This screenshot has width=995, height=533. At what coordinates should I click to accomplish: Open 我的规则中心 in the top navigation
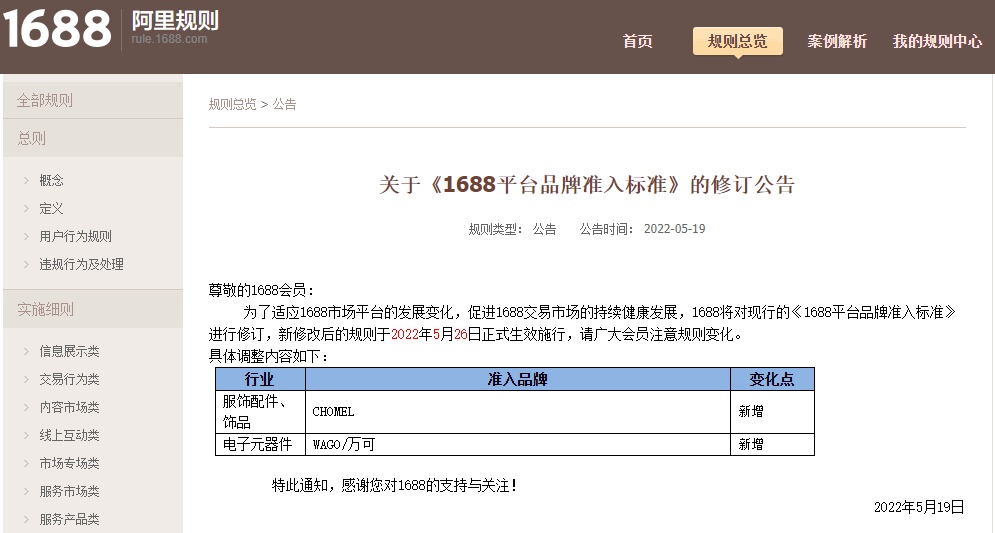937,41
